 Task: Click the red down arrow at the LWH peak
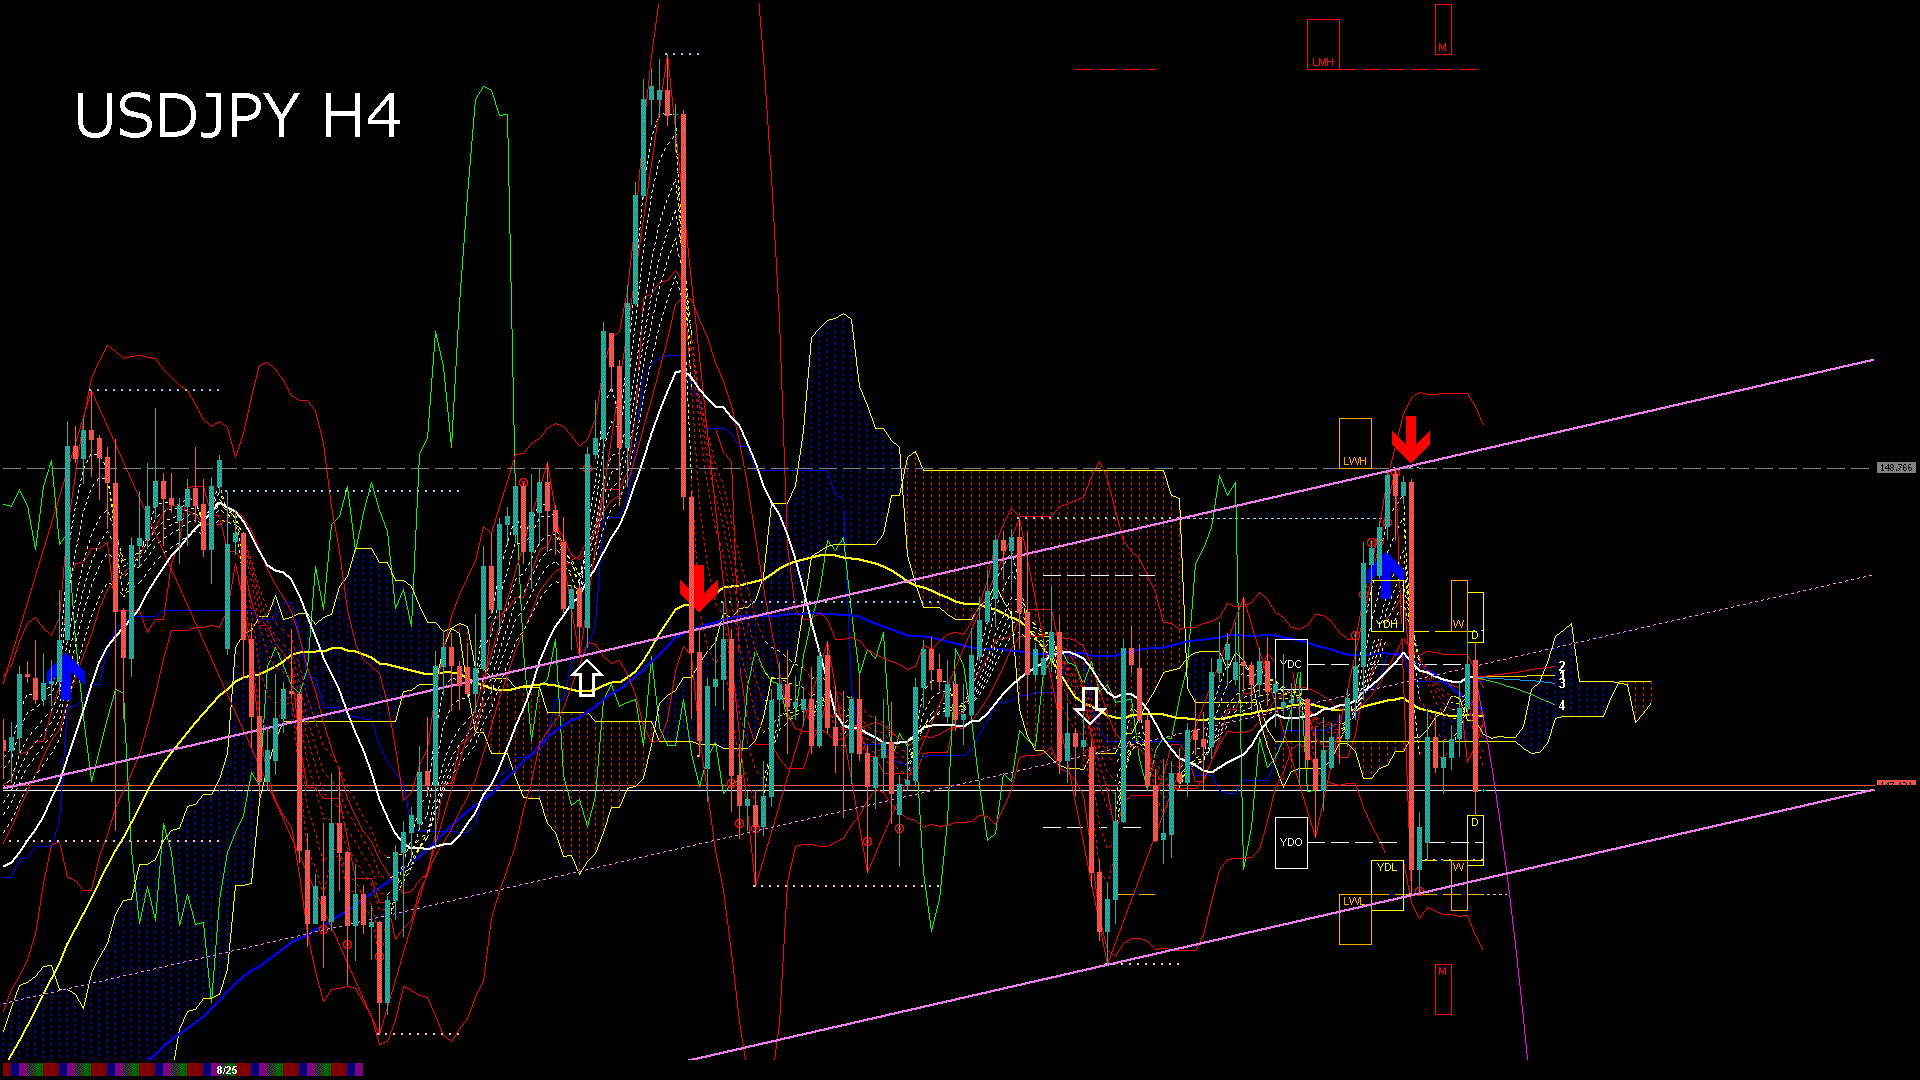1411,440
